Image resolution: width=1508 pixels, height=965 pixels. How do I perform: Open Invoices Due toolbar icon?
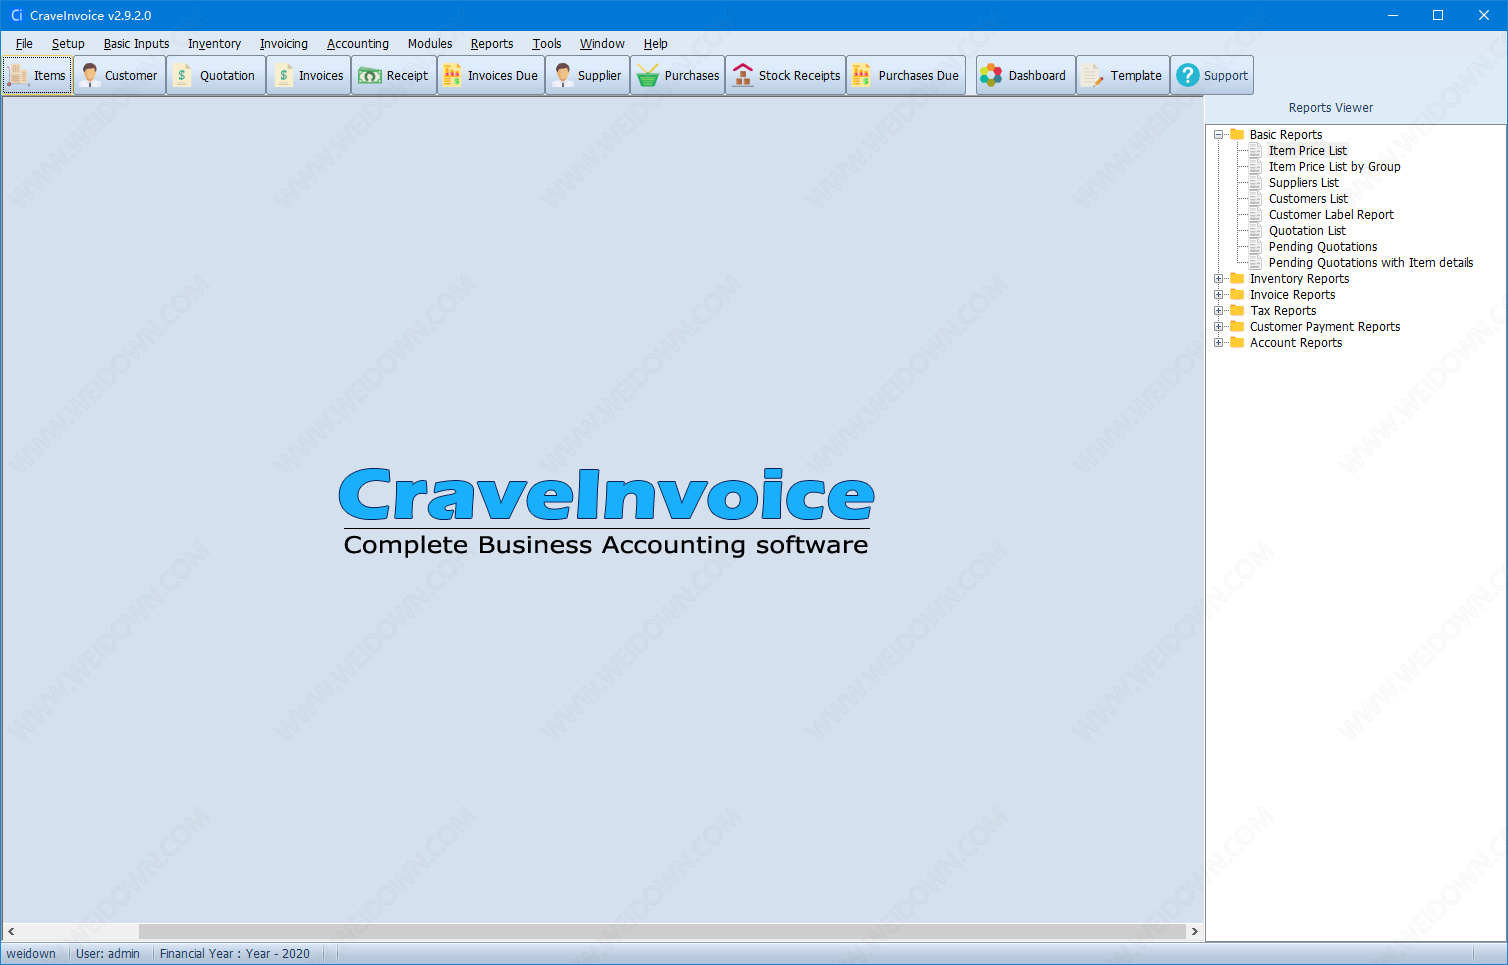[x=452, y=75]
